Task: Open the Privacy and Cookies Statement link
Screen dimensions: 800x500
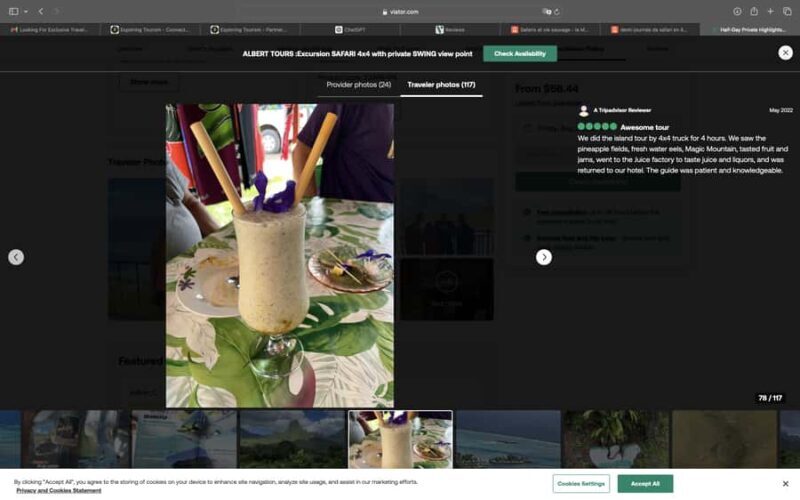Action: (x=58, y=490)
